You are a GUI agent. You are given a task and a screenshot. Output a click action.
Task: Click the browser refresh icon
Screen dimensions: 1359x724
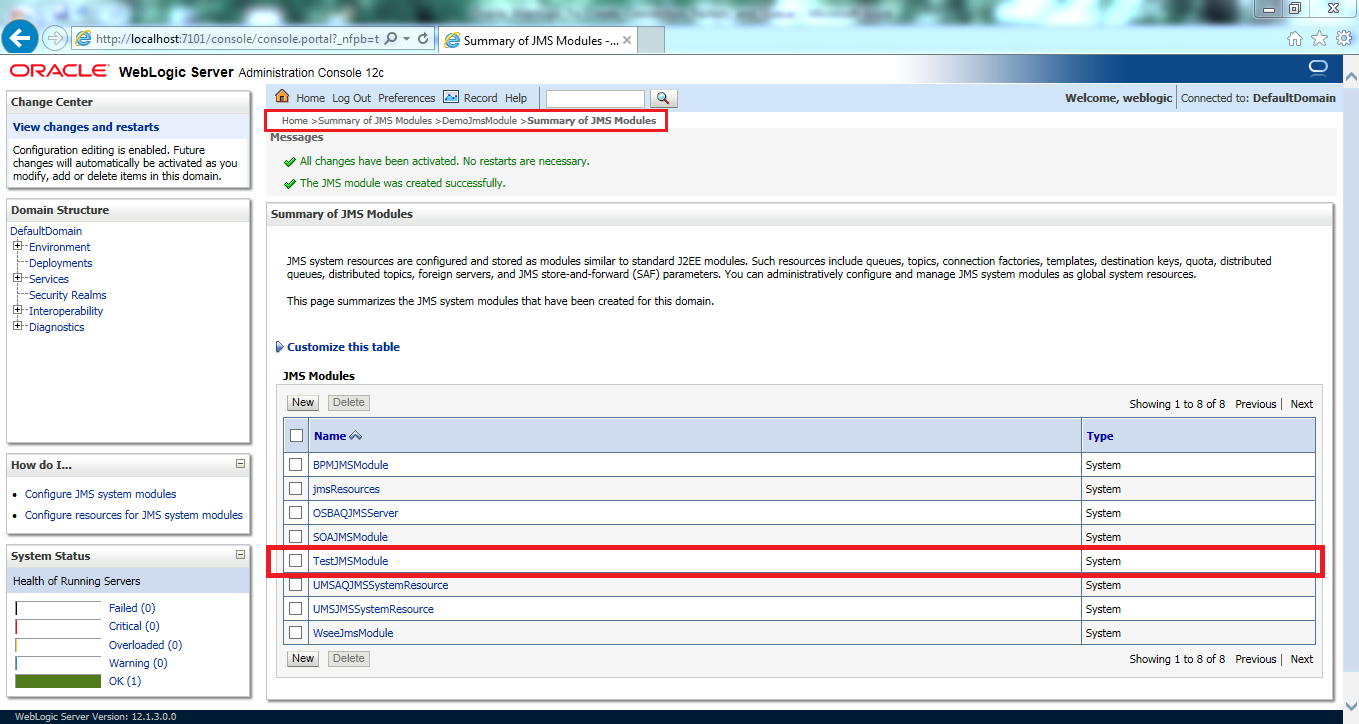click(423, 38)
